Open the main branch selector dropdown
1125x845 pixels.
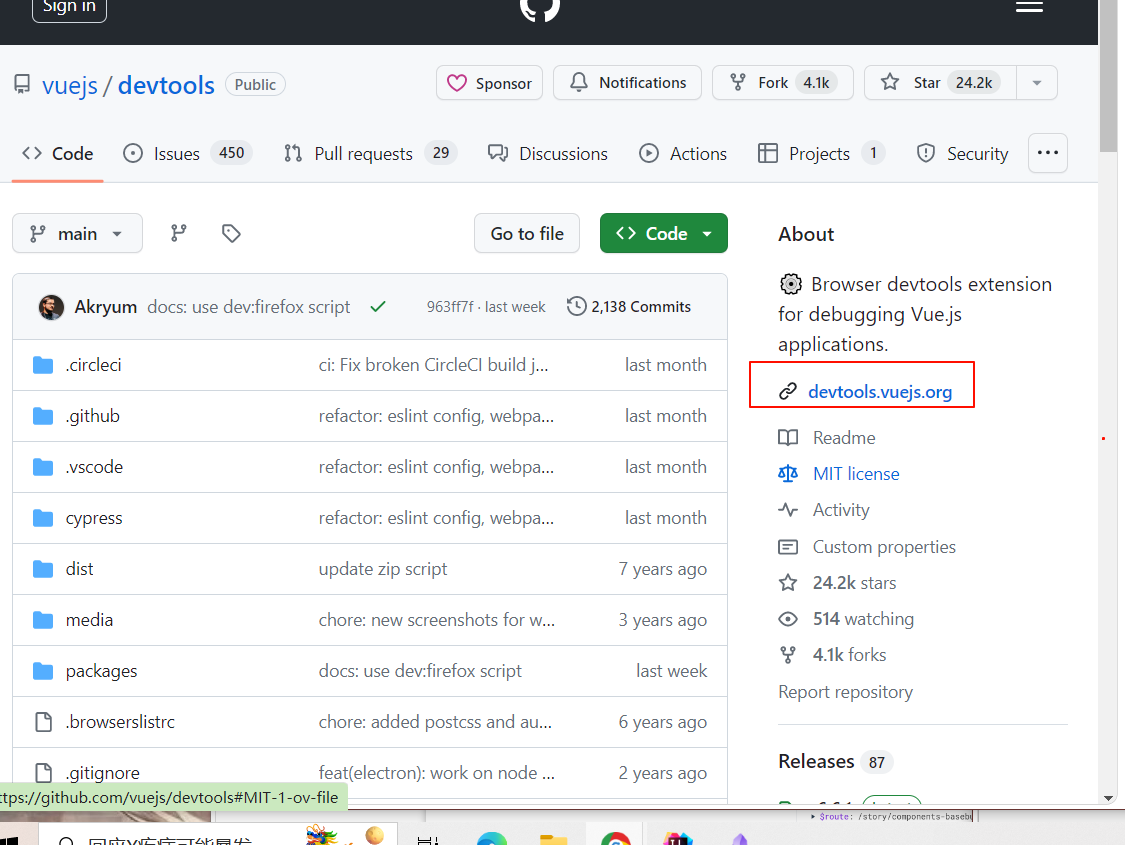[x=77, y=233]
